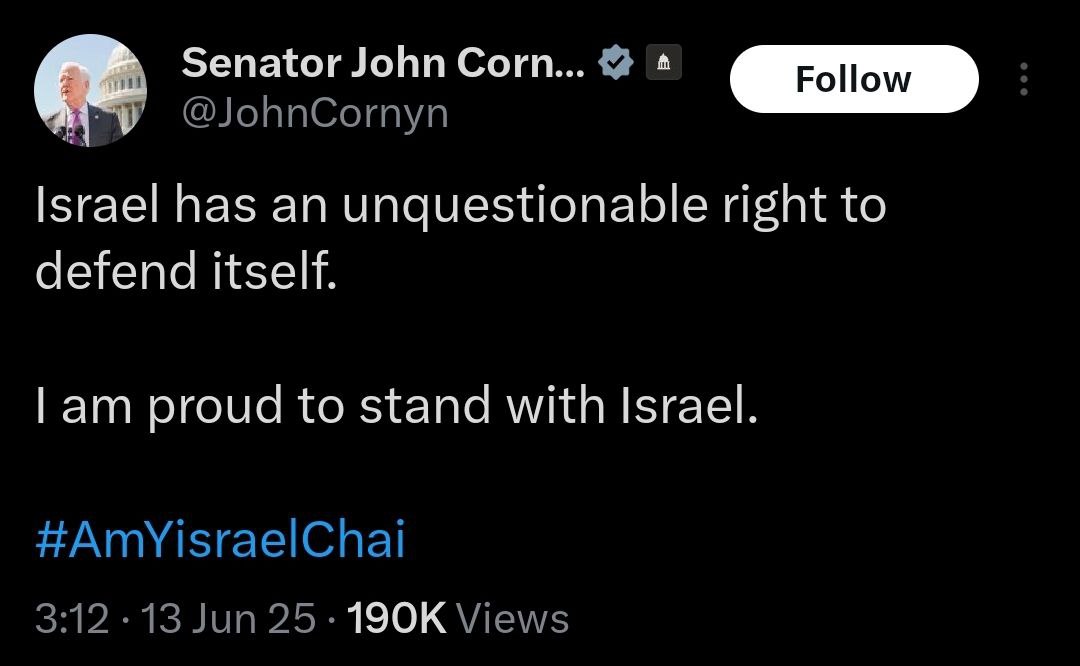Click the 3:12 post time
The height and width of the screenshot is (666, 1080).
(x=71, y=618)
